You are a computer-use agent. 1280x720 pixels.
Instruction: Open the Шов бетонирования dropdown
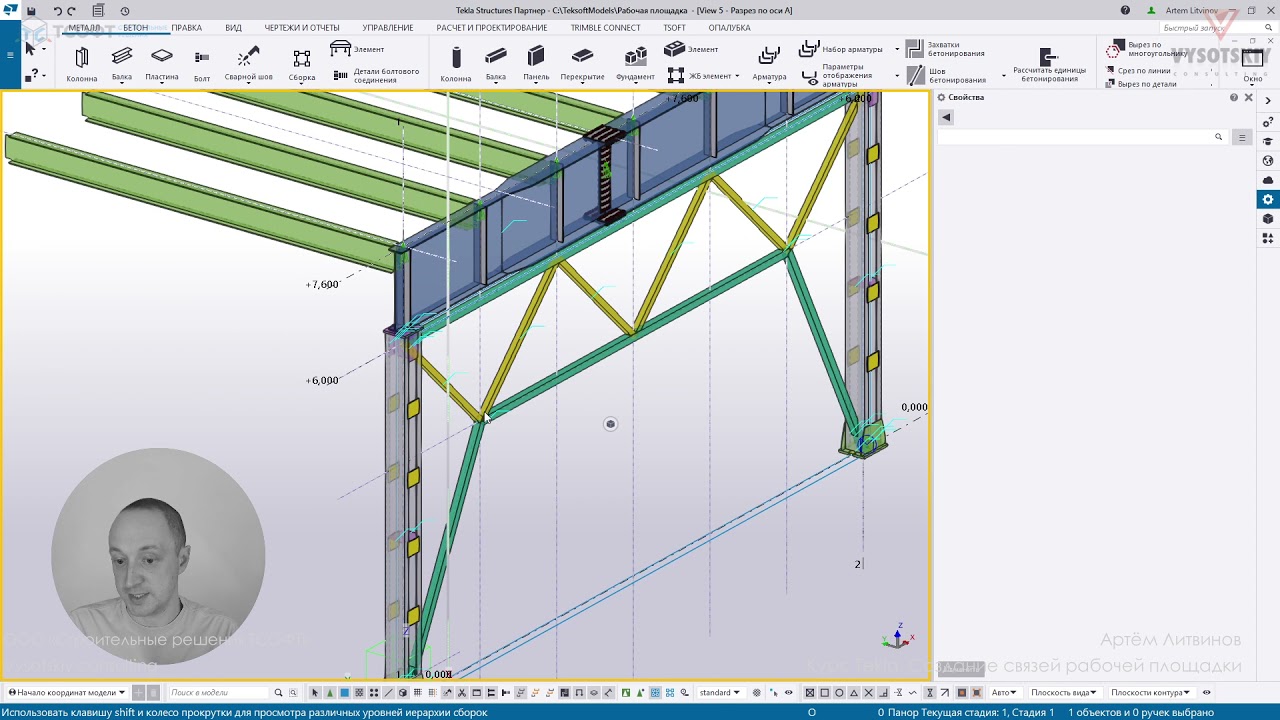pyautogui.click(x=1003, y=75)
